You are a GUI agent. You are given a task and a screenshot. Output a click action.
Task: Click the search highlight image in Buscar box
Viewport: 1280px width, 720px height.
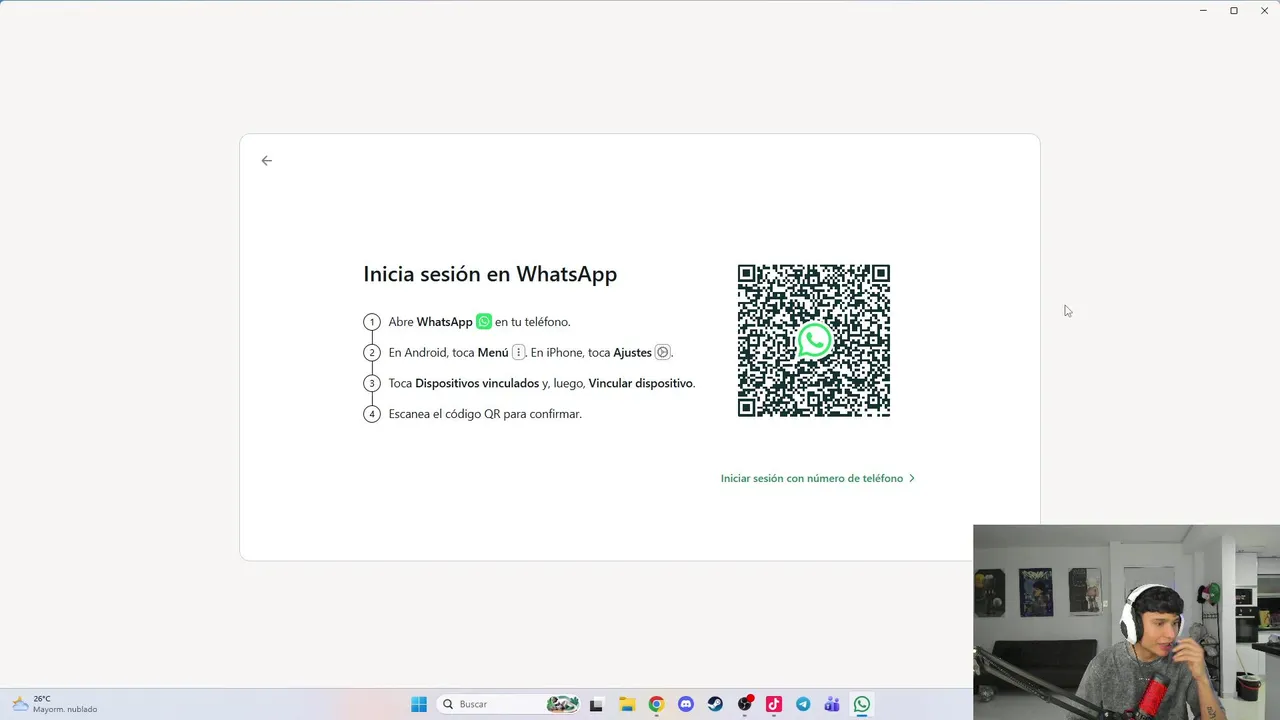click(x=562, y=704)
